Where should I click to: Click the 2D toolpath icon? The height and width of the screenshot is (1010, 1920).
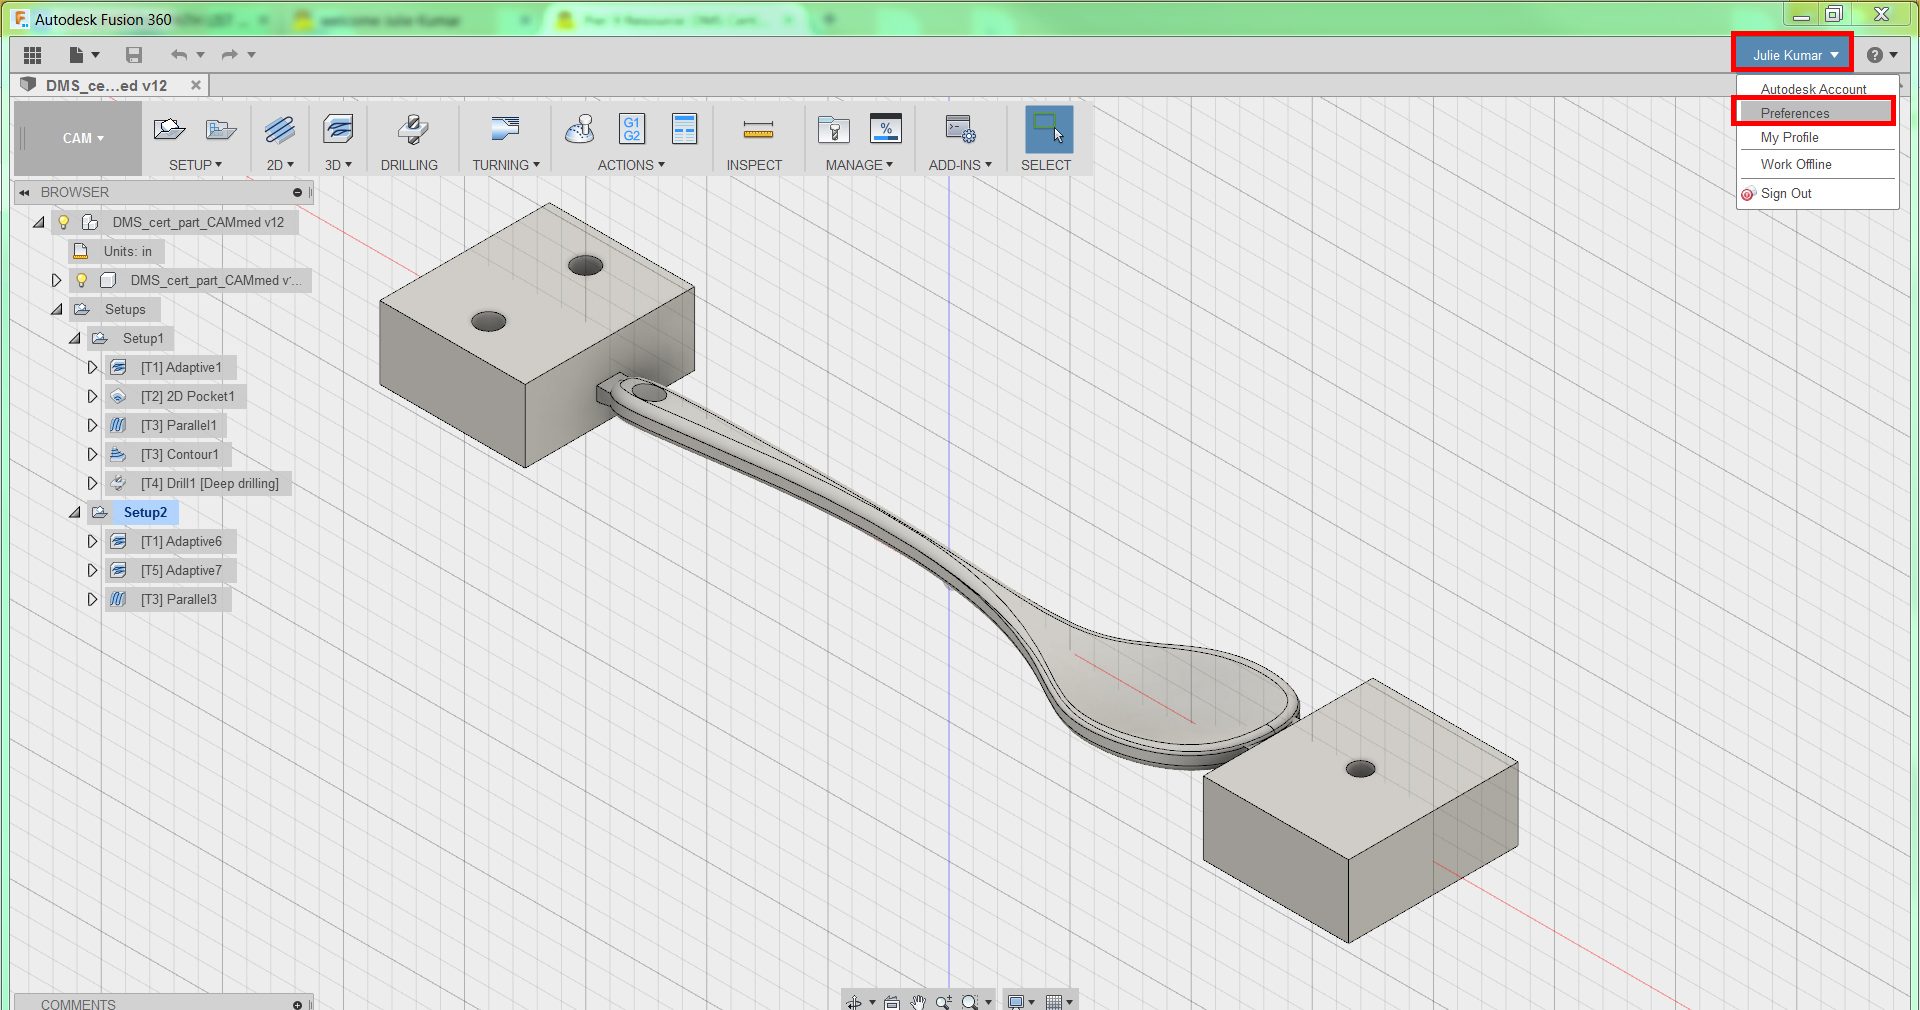(280, 129)
